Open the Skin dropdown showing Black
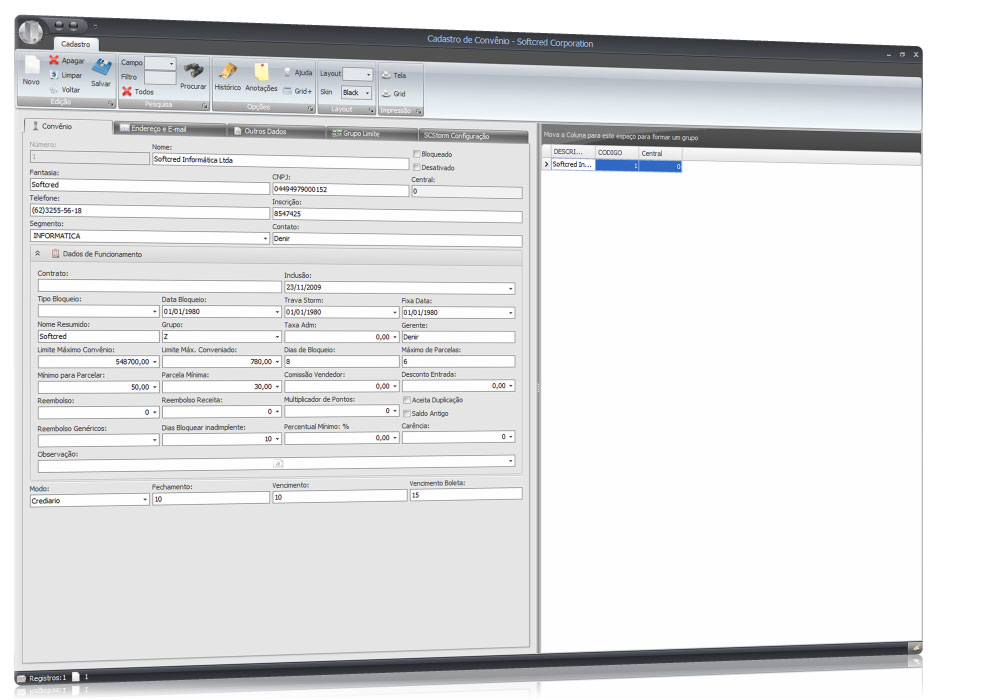This screenshot has width=982, height=700. tap(355, 92)
